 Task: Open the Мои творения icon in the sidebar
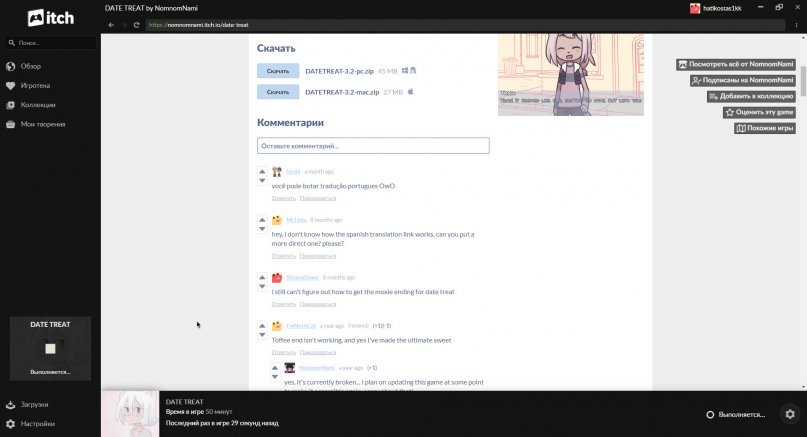pyautogui.click(x=10, y=124)
